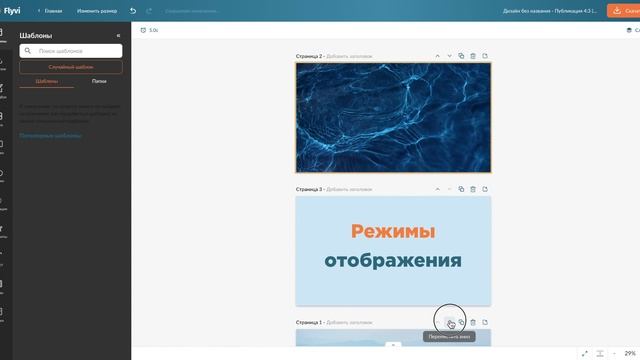Delete Страница 3
The height and width of the screenshot is (360, 640).
pyautogui.click(x=473, y=189)
